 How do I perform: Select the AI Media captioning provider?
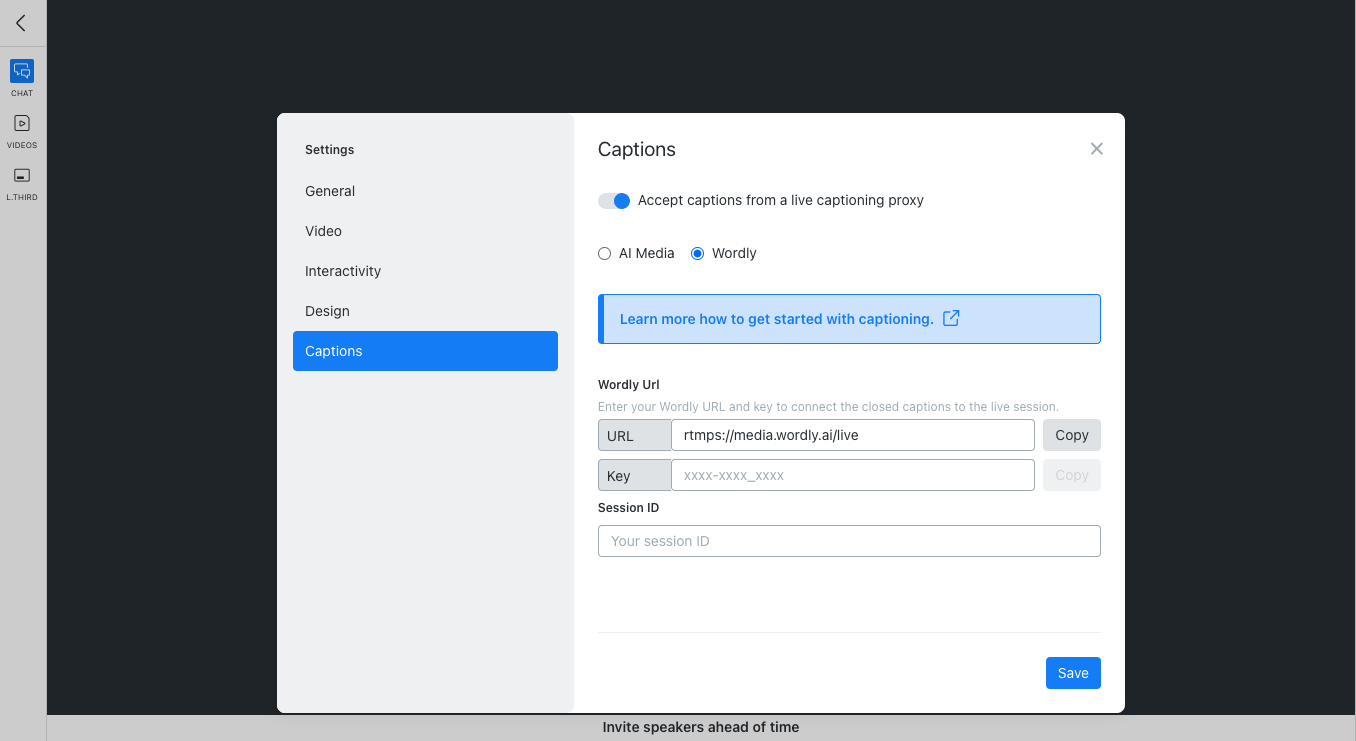tap(604, 253)
